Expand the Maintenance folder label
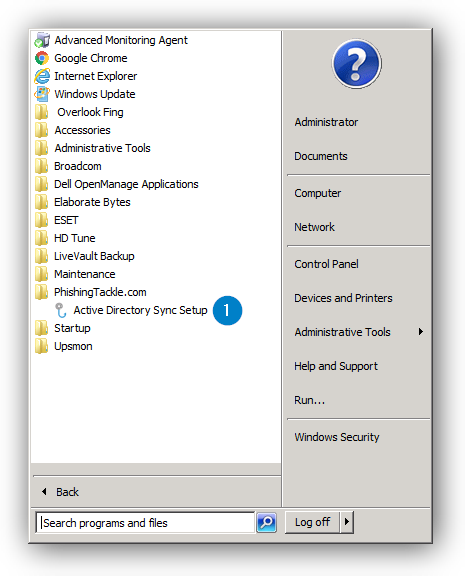Viewport: 465px width, 576px height. [x=84, y=274]
